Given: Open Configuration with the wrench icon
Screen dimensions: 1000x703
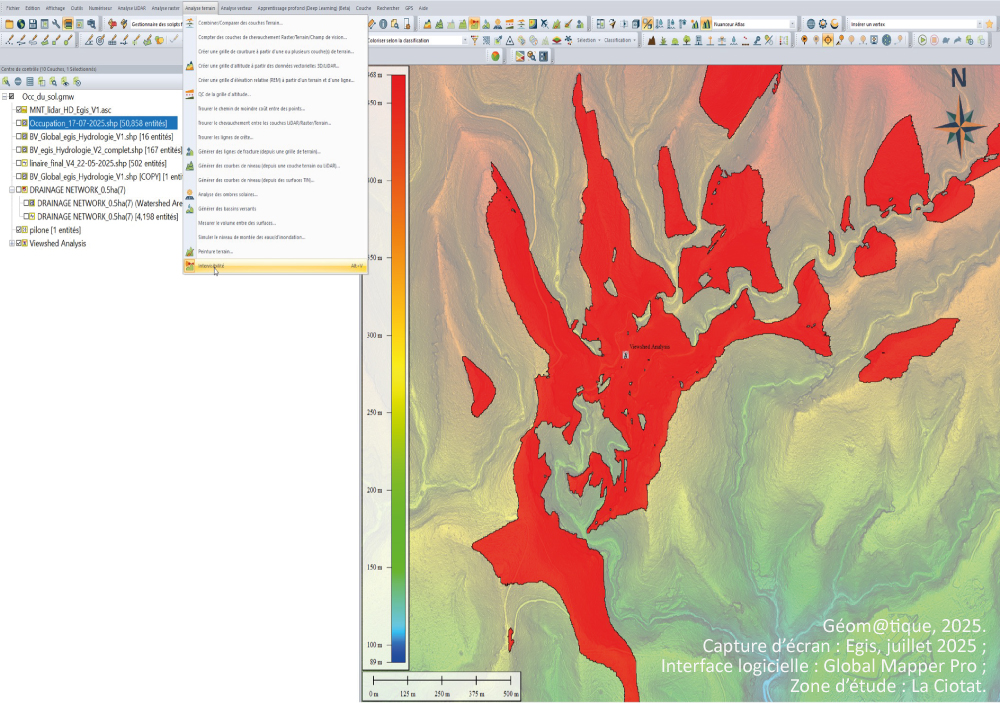Looking at the screenshot, I should pyautogui.click(x=56, y=23).
